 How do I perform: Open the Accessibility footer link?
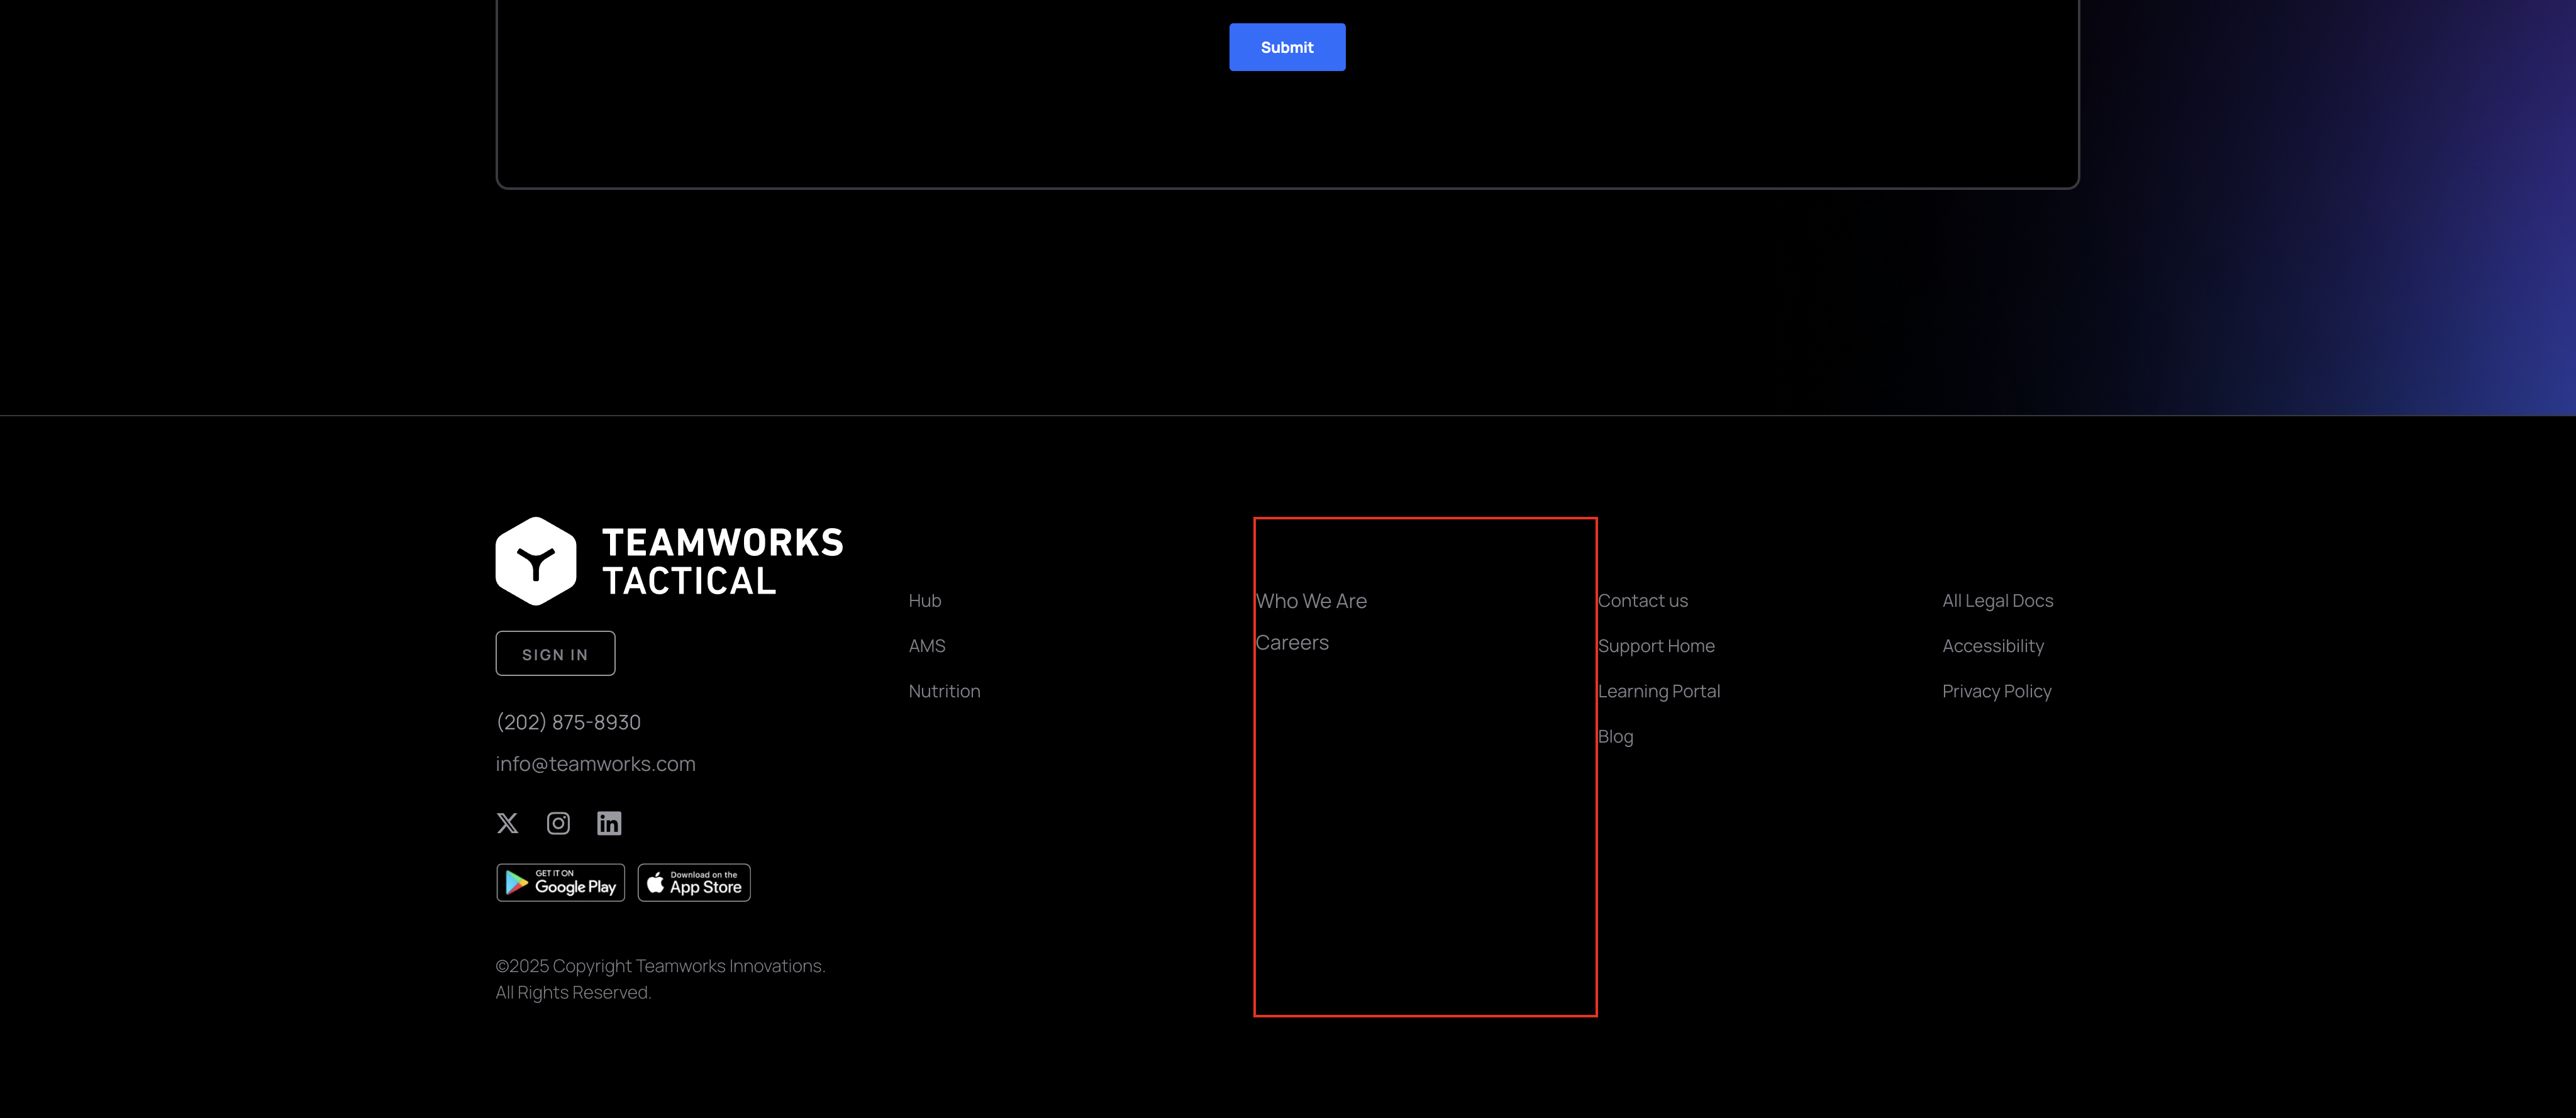[x=1992, y=646]
